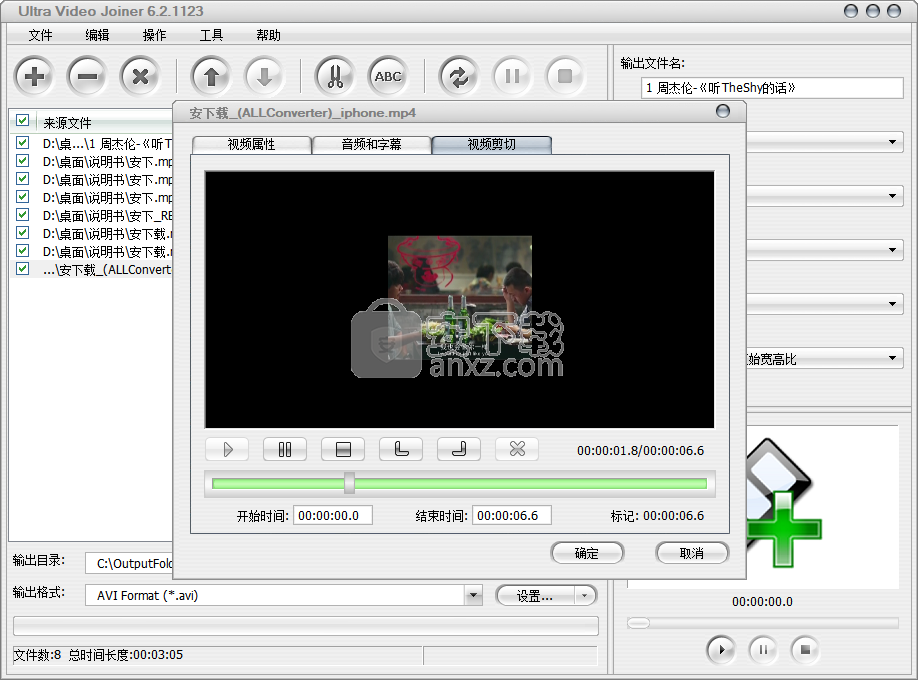
Task: Open the scissors cut tool
Action: (335, 76)
